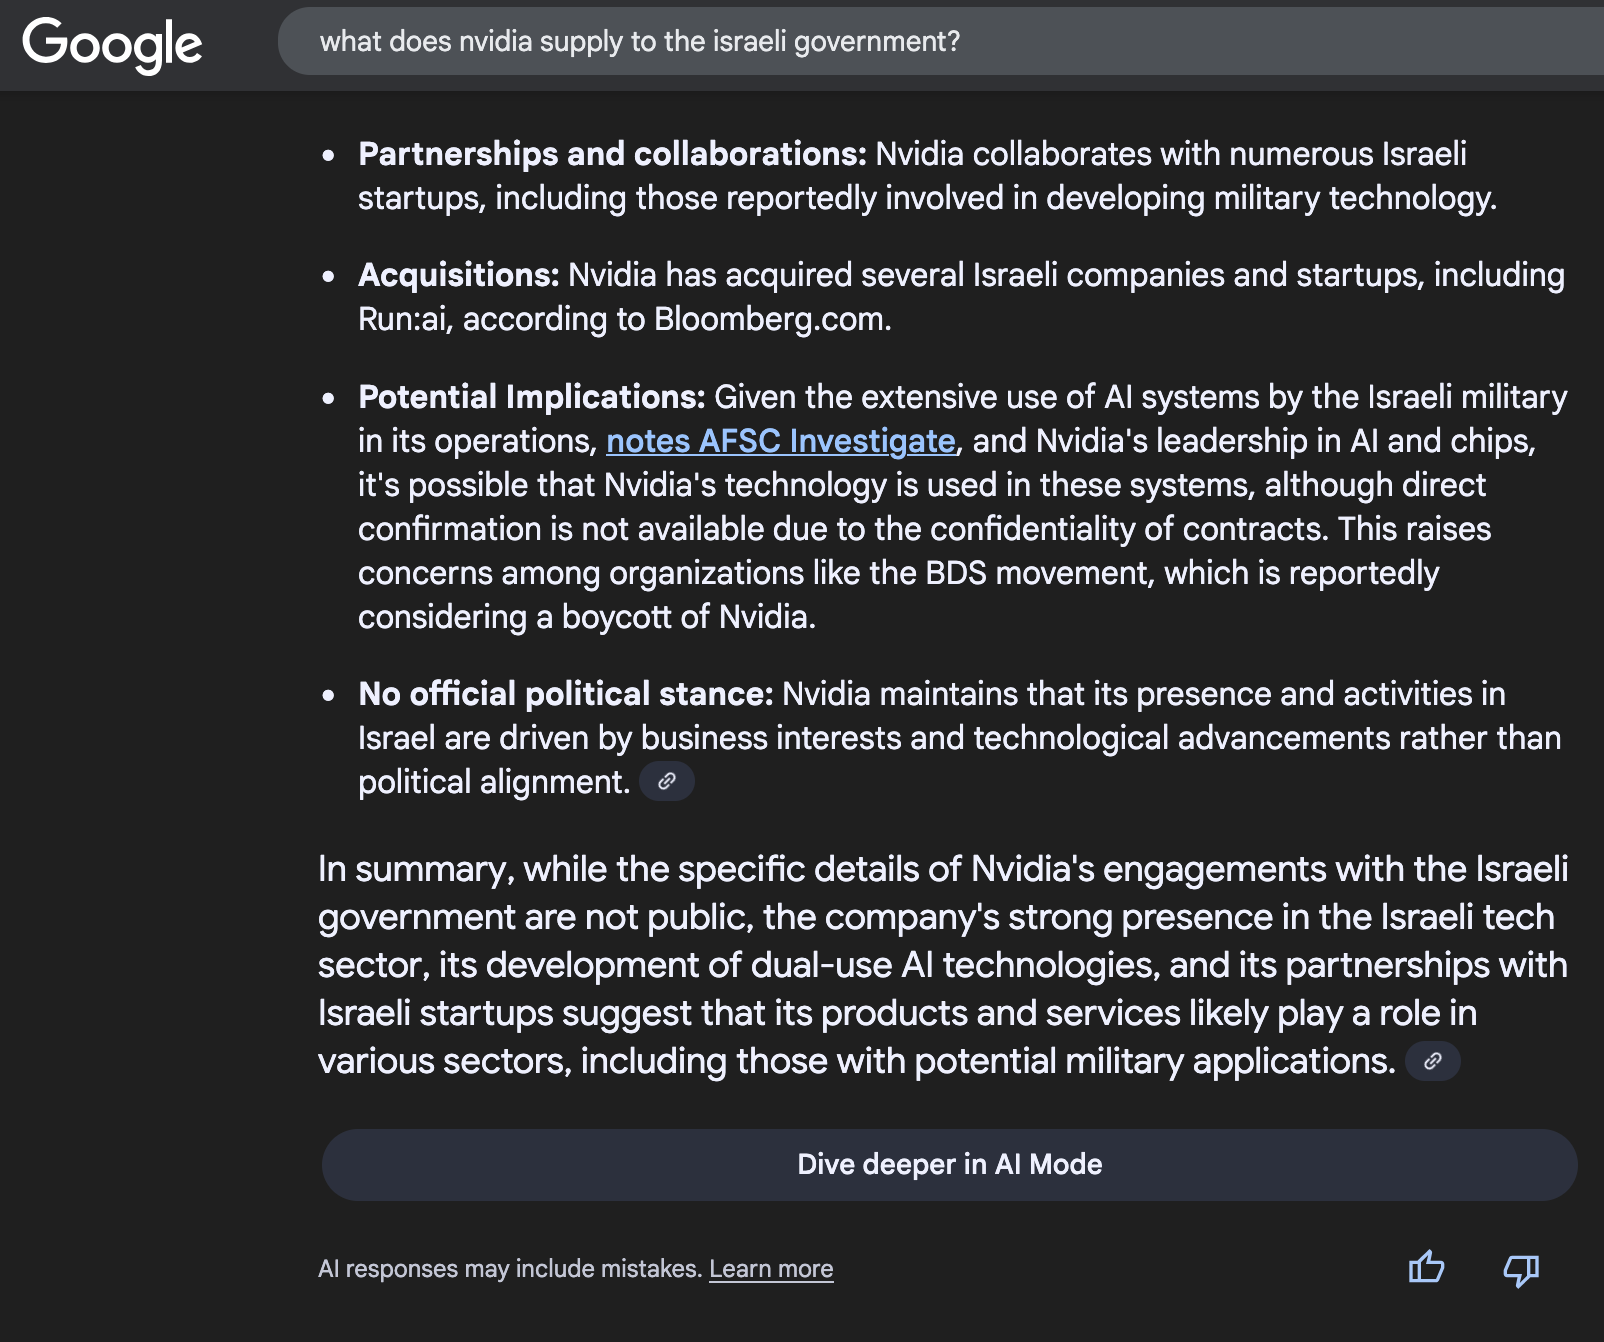Click the 'No official political stance:' heading
The width and height of the screenshot is (1604, 1342).
(x=565, y=694)
